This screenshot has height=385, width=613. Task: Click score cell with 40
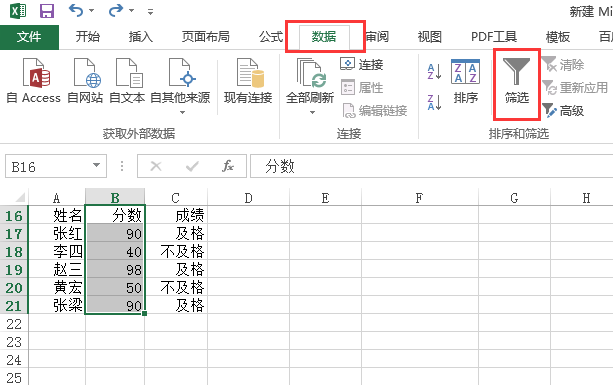[115, 251]
